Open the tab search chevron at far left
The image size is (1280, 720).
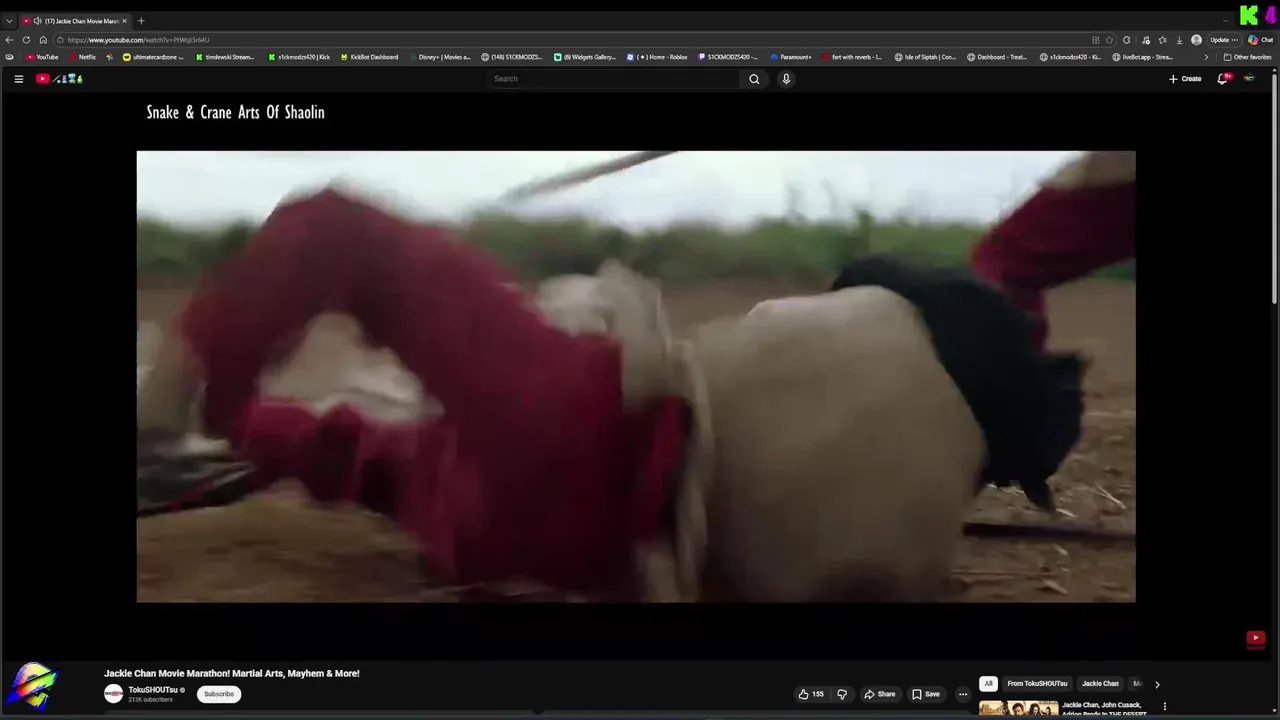9,21
